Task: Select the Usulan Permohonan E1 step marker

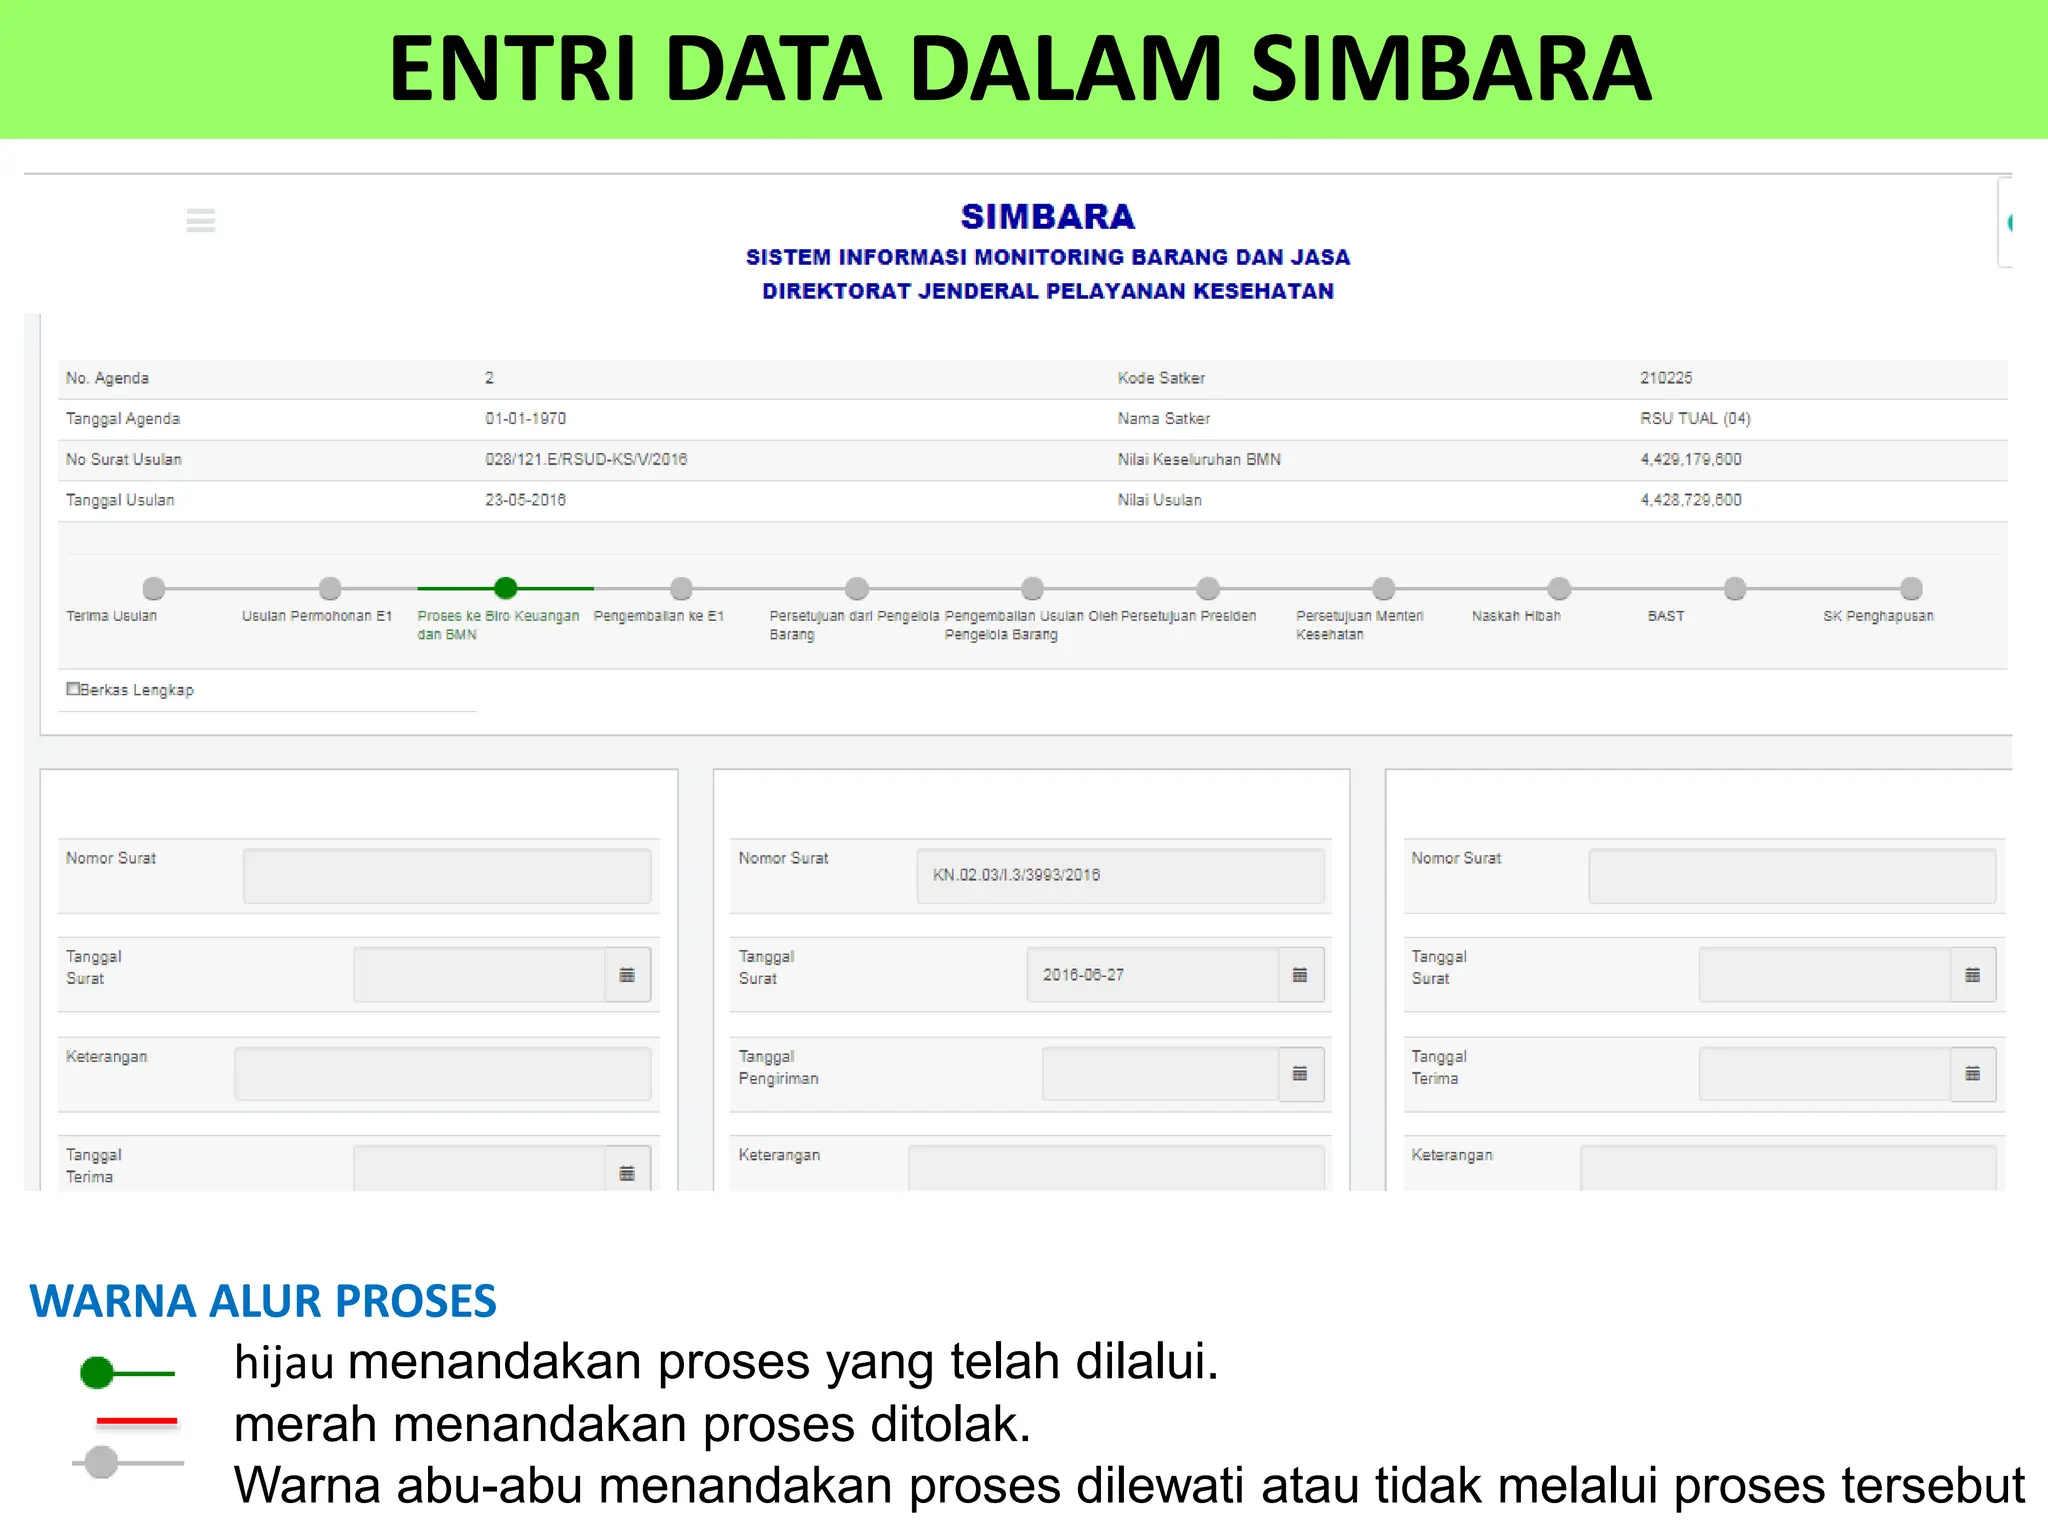Action: (x=330, y=588)
